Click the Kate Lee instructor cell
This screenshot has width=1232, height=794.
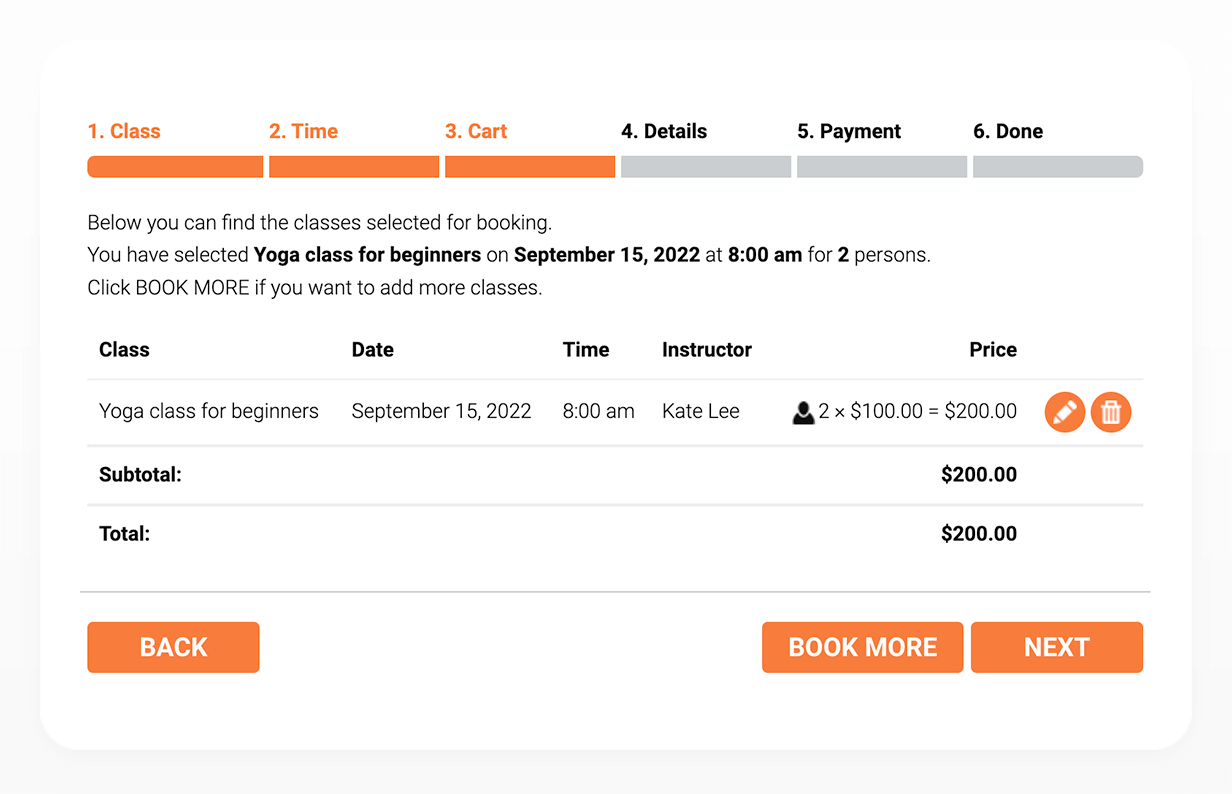tap(701, 411)
